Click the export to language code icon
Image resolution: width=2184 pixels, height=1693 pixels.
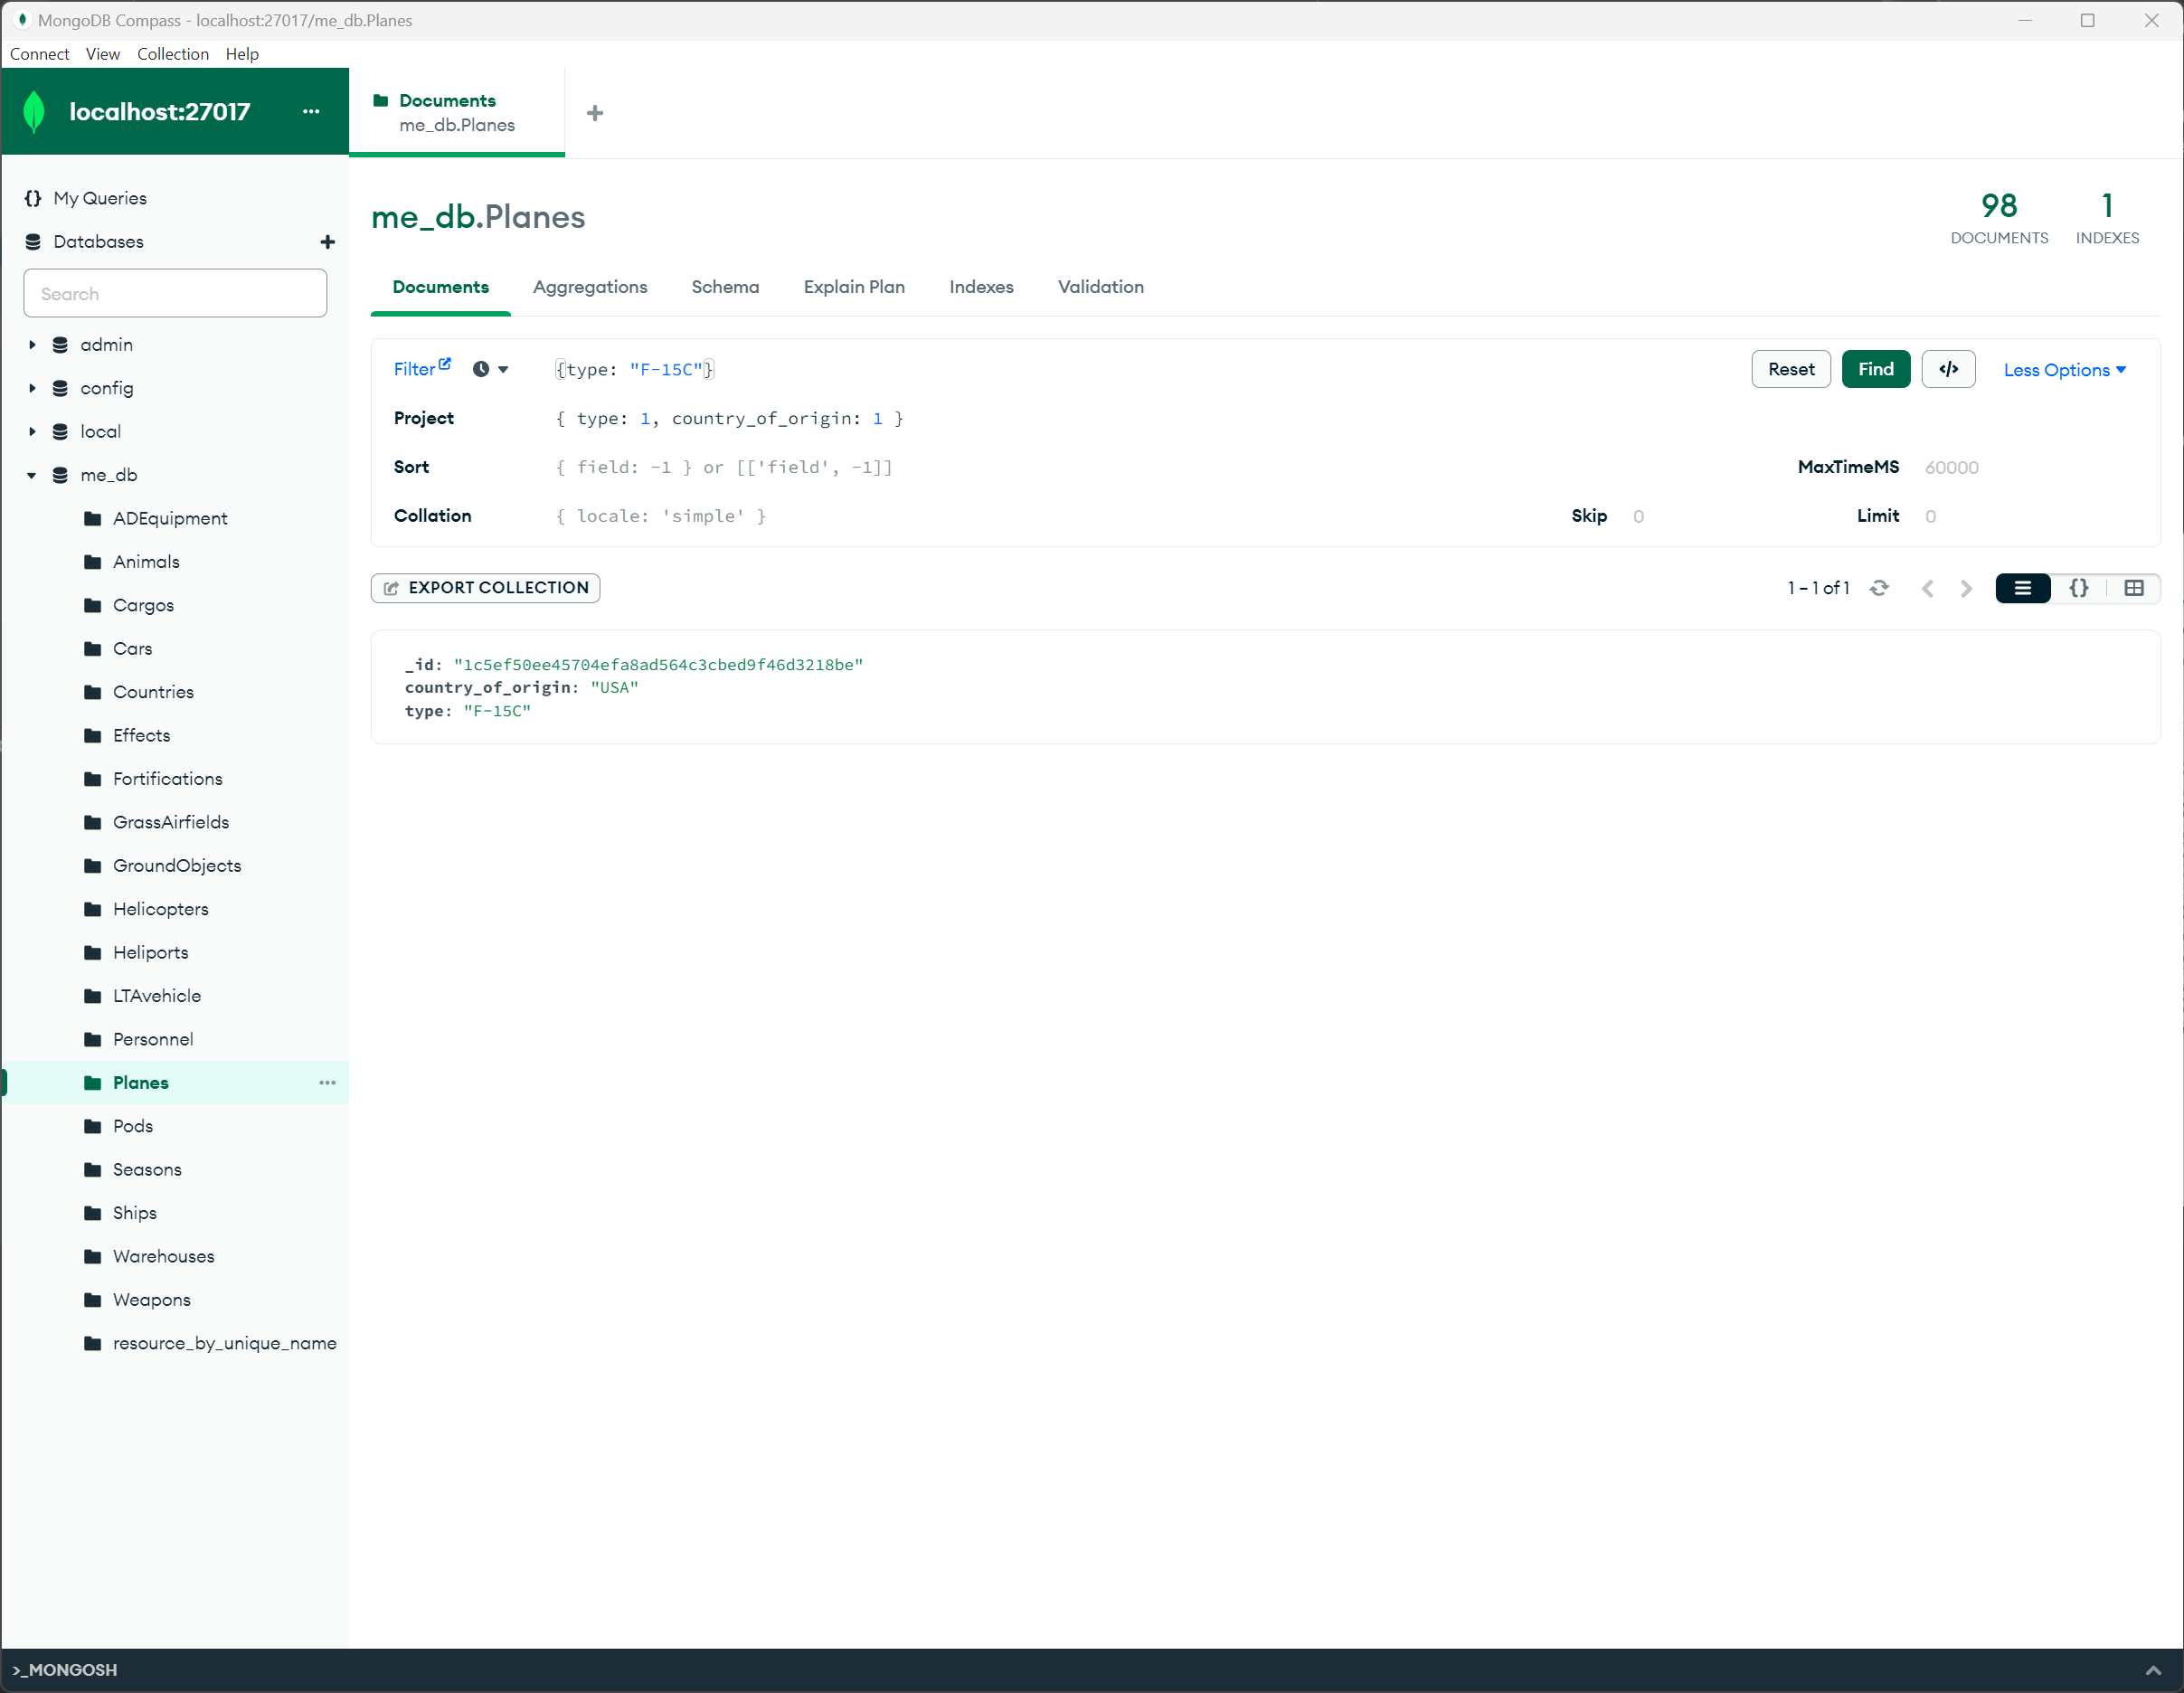pyautogui.click(x=1947, y=369)
